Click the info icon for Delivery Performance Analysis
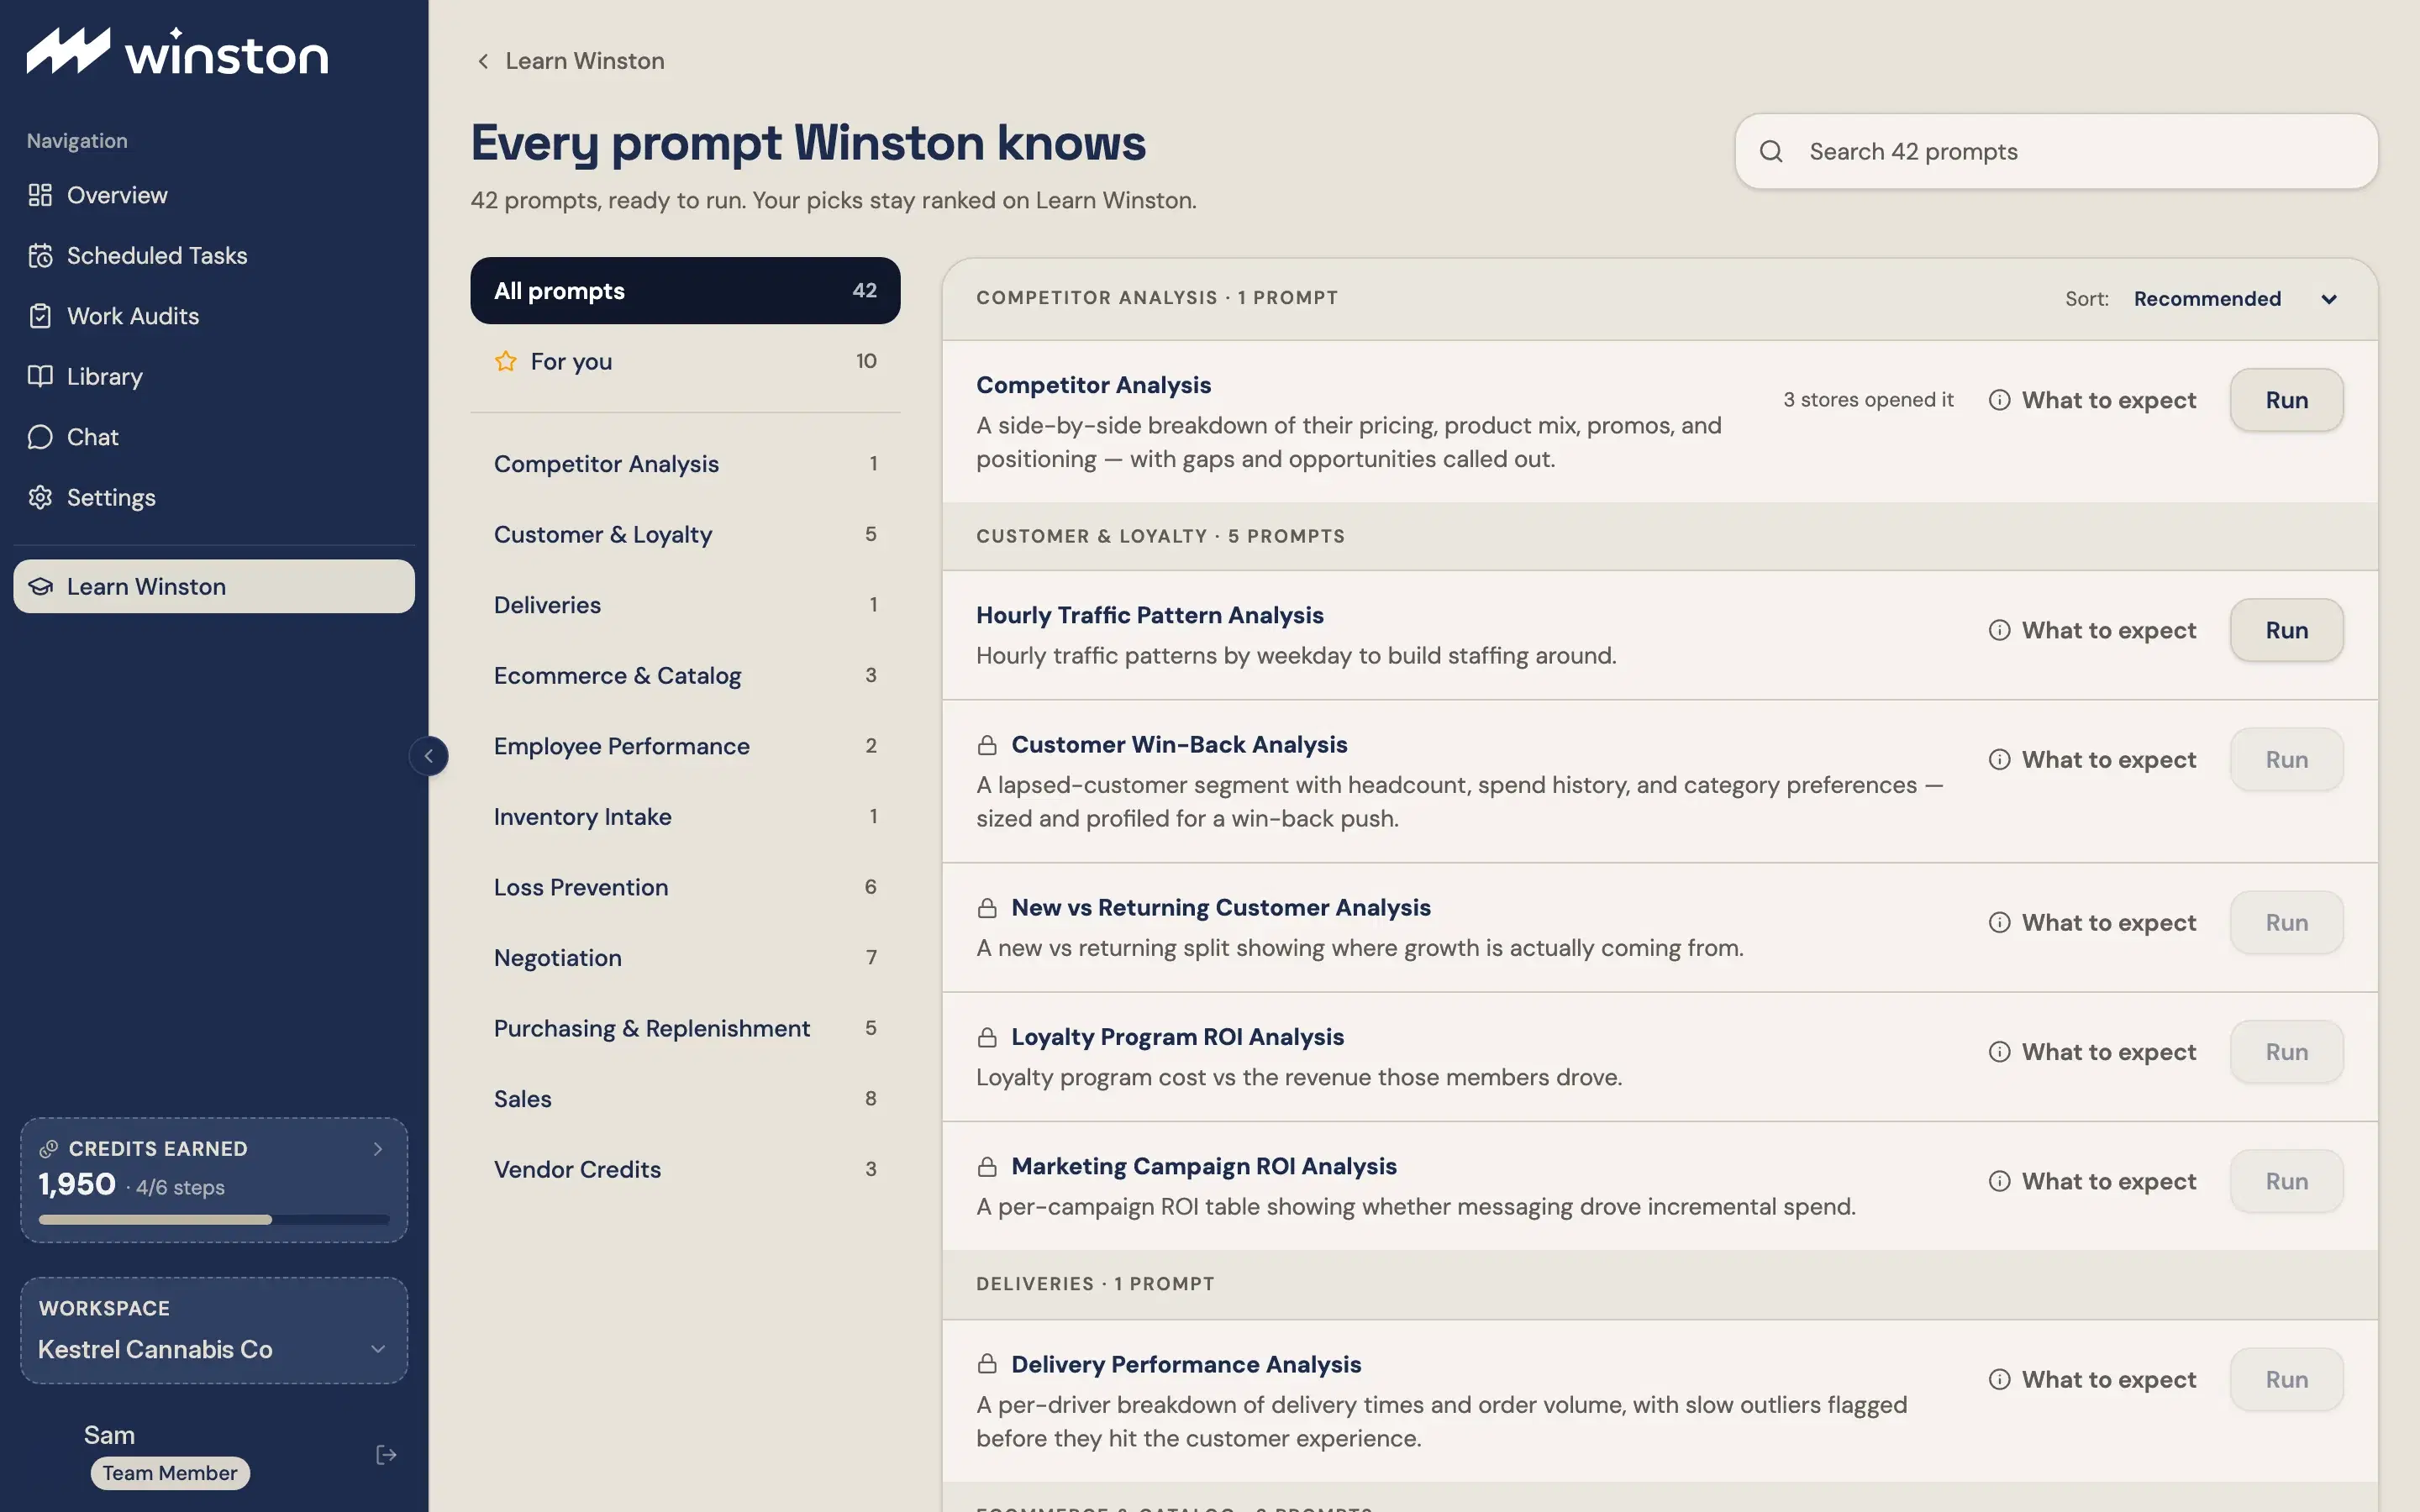 tap(1999, 1380)
